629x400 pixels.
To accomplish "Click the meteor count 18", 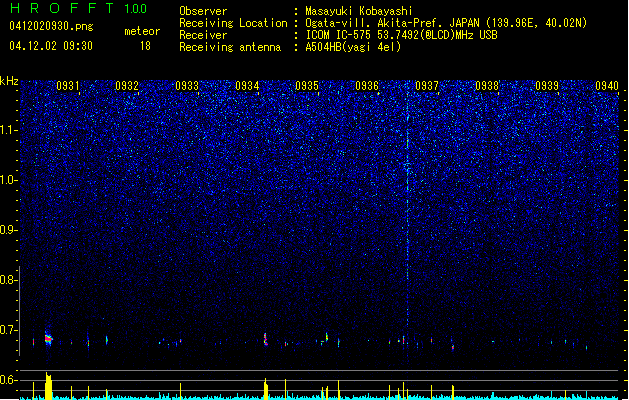I will [x=145, y=46].
